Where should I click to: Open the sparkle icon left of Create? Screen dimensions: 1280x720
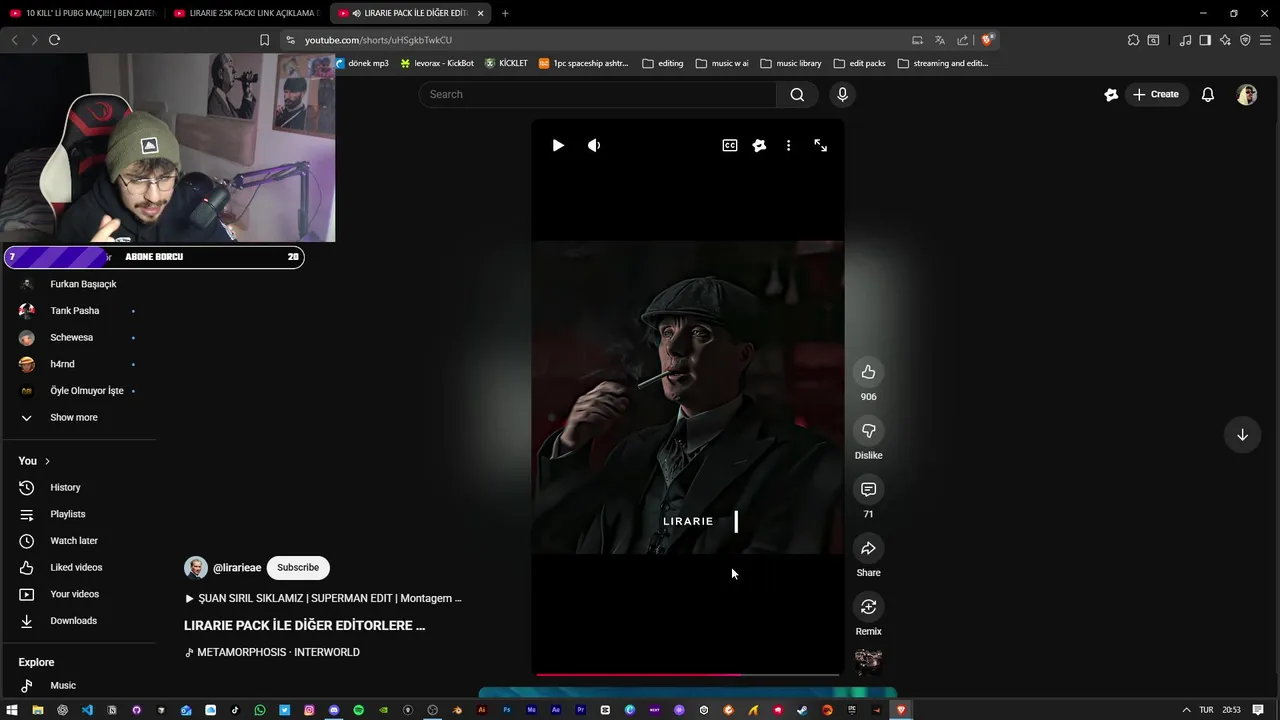coord(1111,94)
